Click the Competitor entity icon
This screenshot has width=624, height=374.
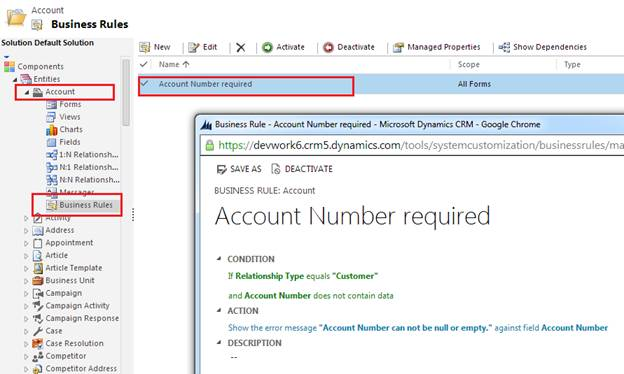click(x=38, y=356)
